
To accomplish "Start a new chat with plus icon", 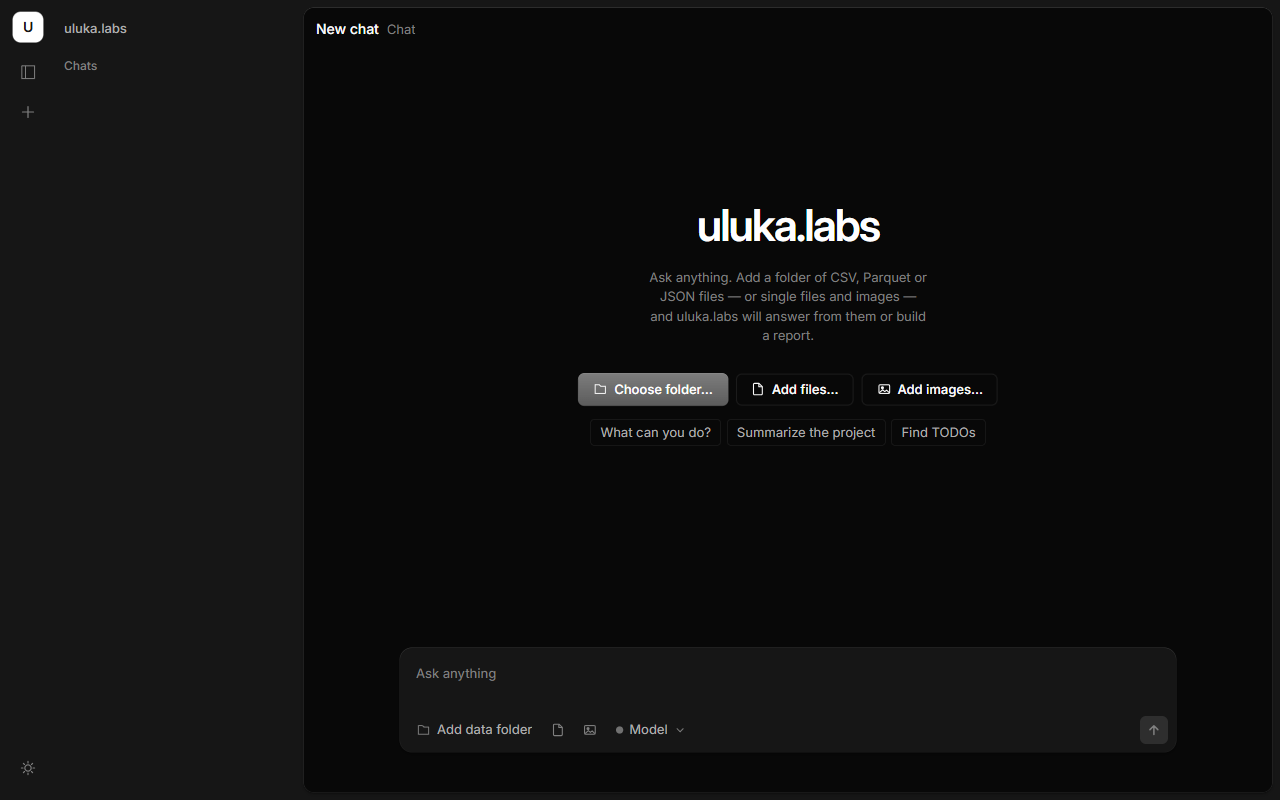I will tap(28, 112).
